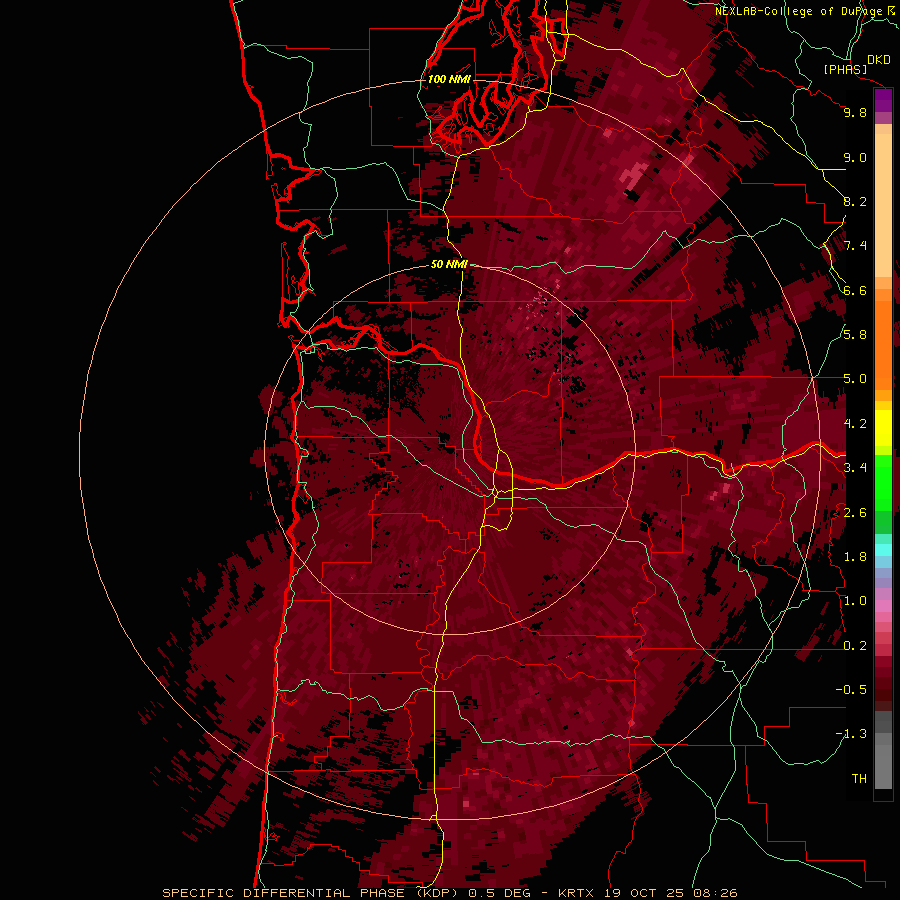Click the 1.8 legend value
The height and width of the screenshot is (900, 900).
[855, 557]
